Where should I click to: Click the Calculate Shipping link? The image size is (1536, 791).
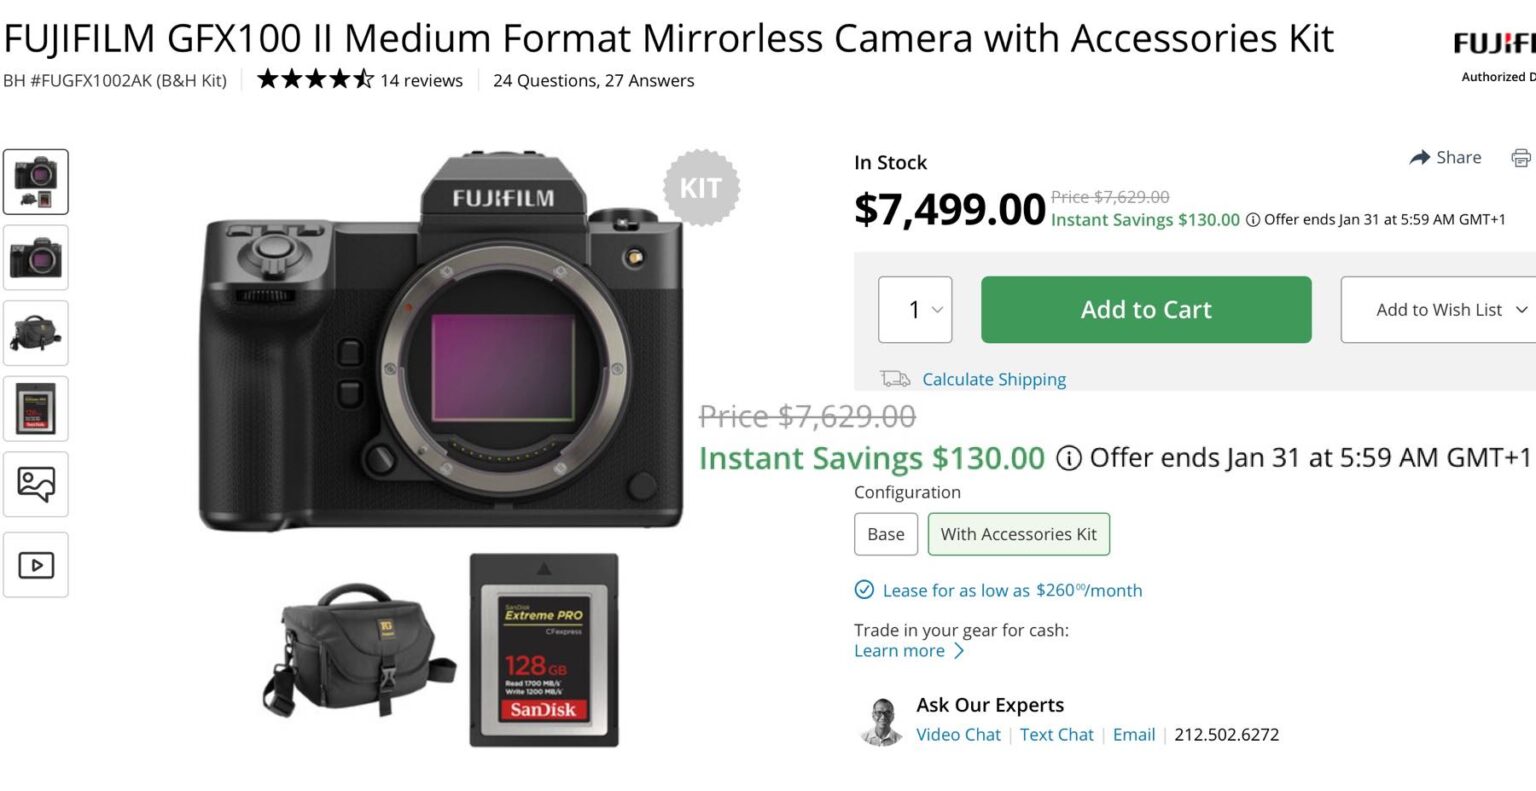point(994,379)
